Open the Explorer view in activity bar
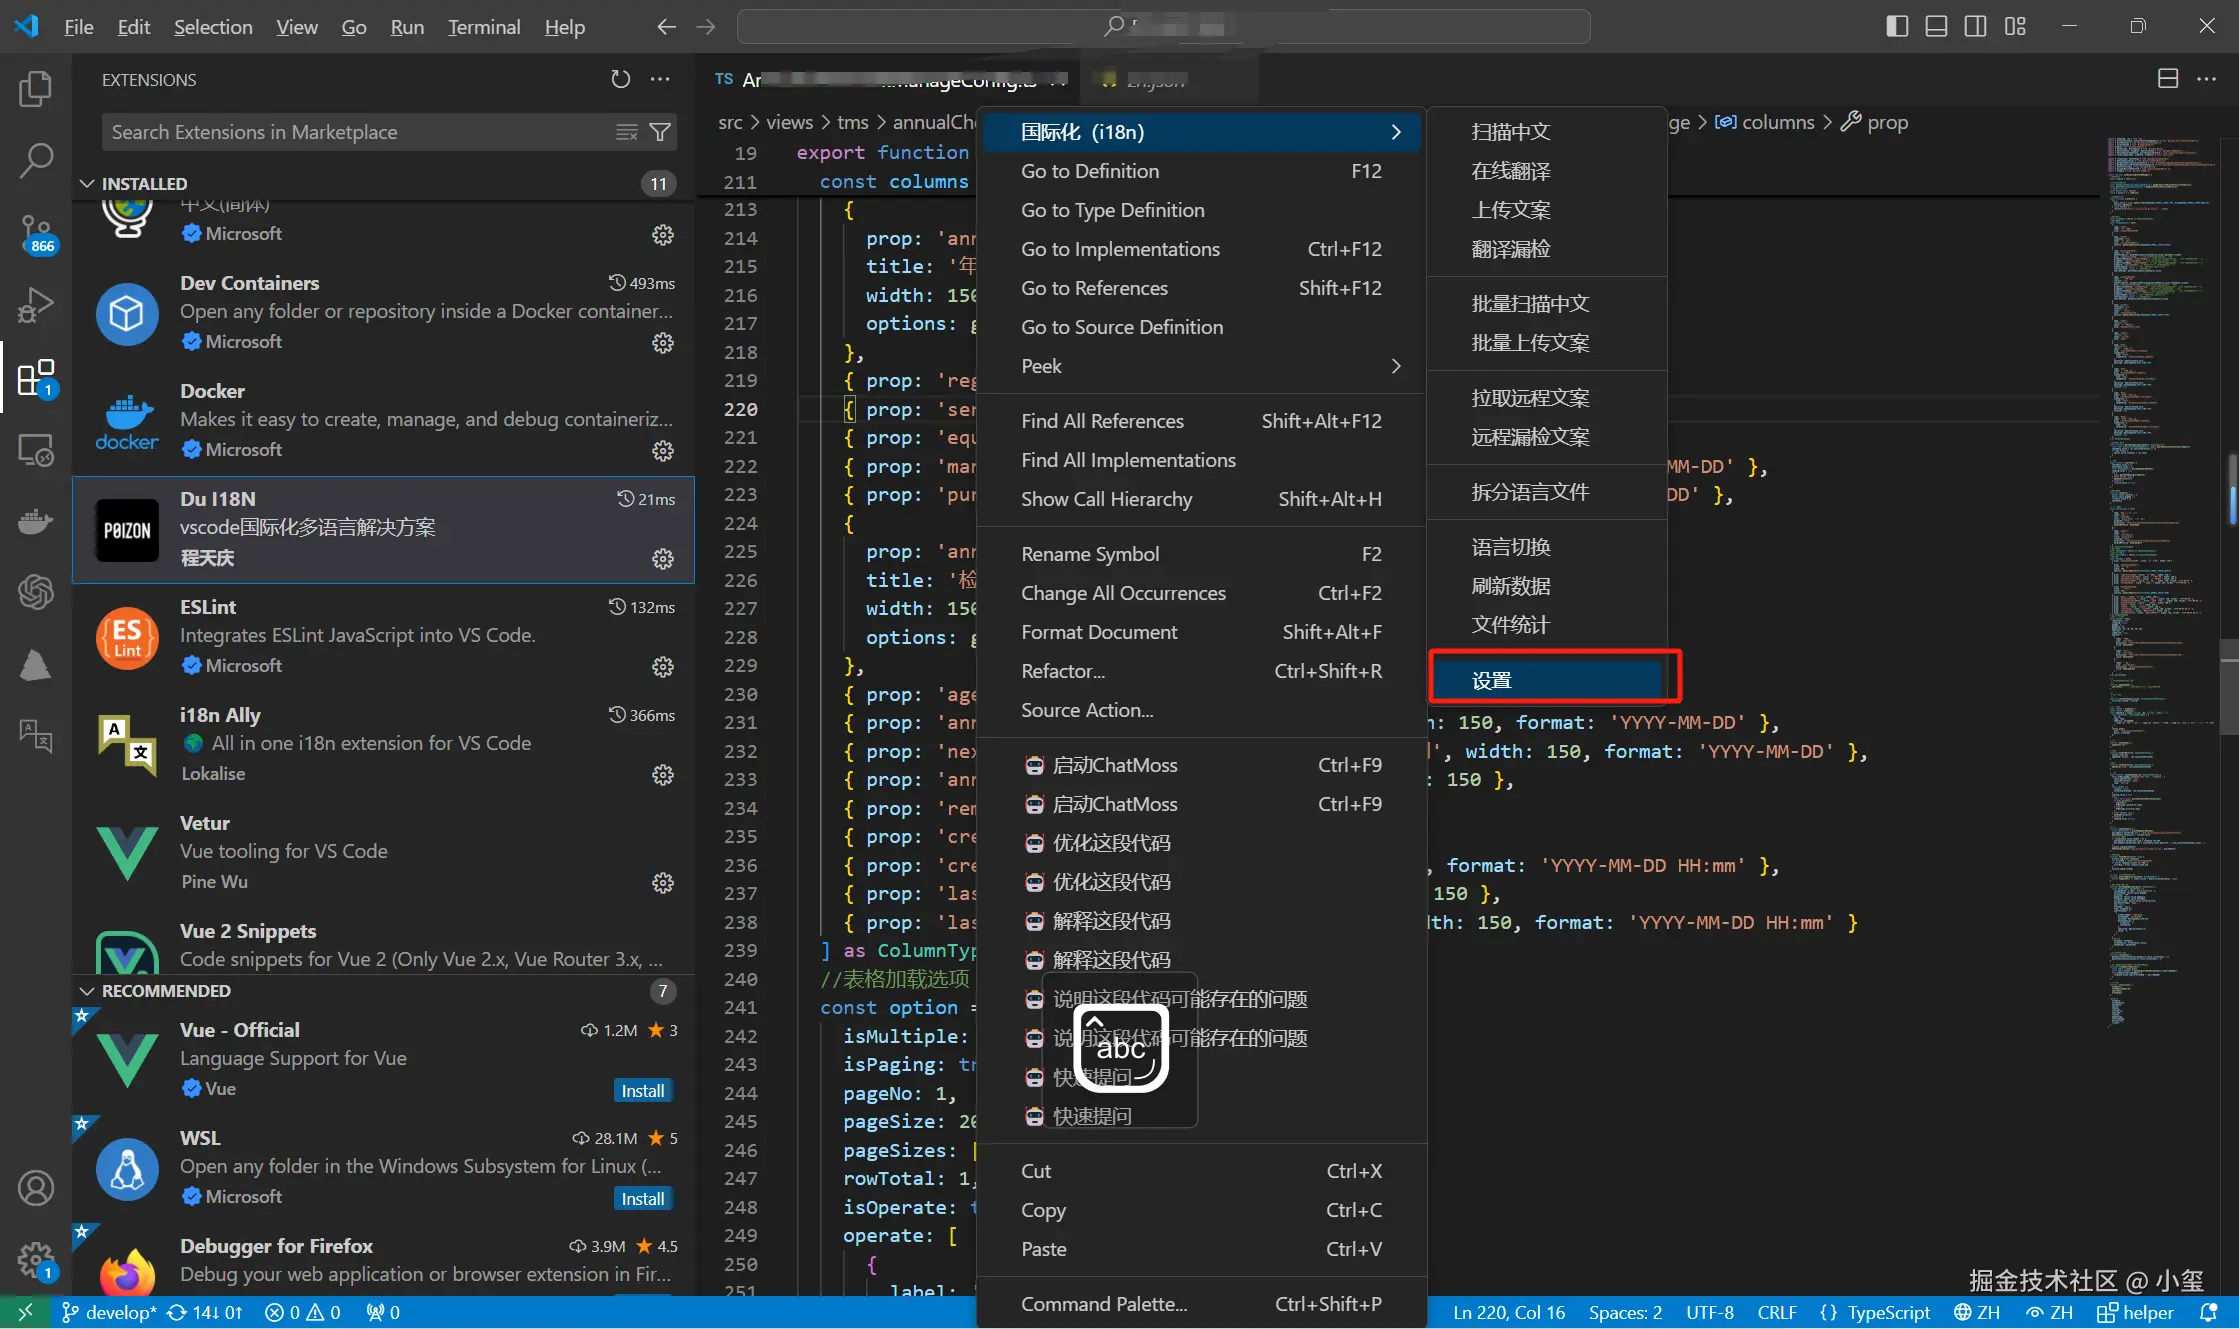 (x=36, y=89)
